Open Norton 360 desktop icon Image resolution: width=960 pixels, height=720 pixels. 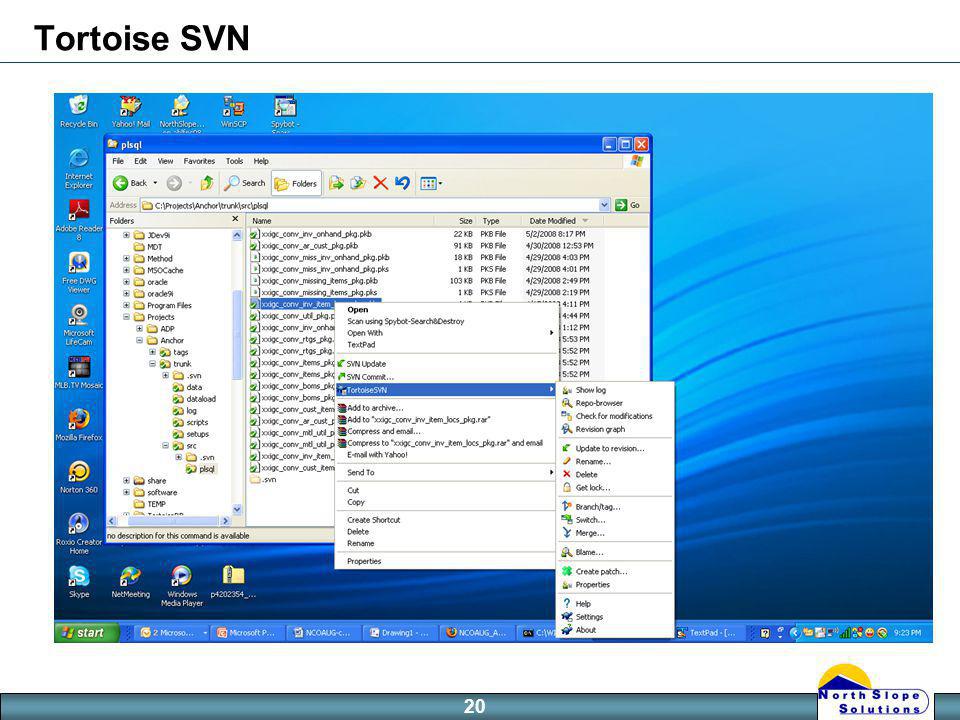pyautogui.click(x=78, y=477)
